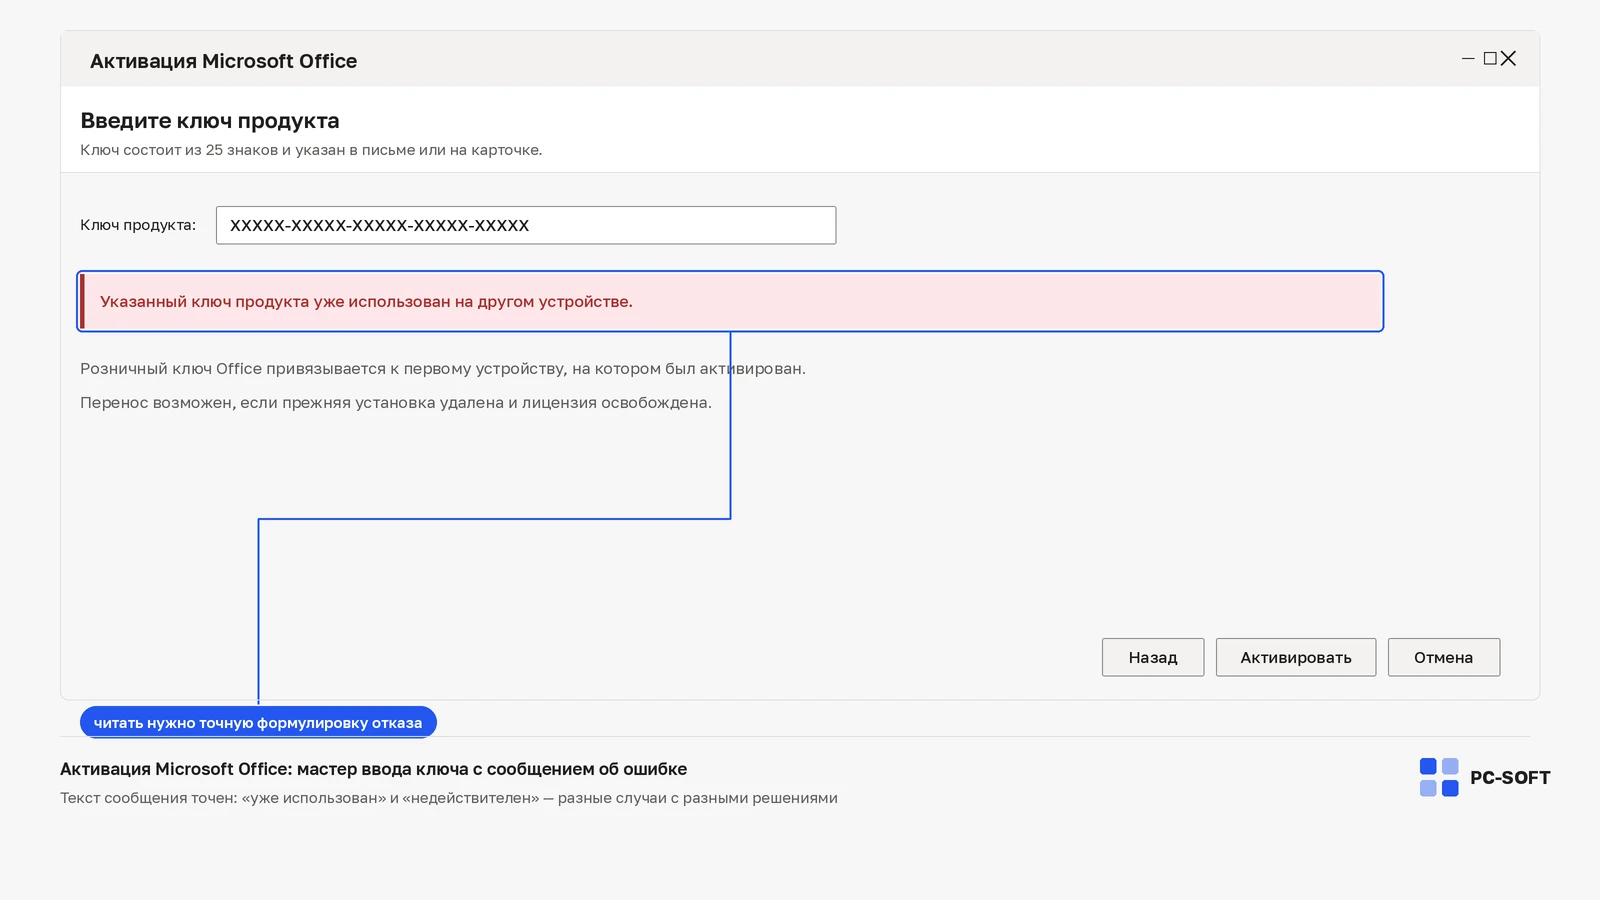This screenshot has height=900, width=1600.
Task: Close the Активация Microsoft Office window
Action: [x=1509, y=59]
